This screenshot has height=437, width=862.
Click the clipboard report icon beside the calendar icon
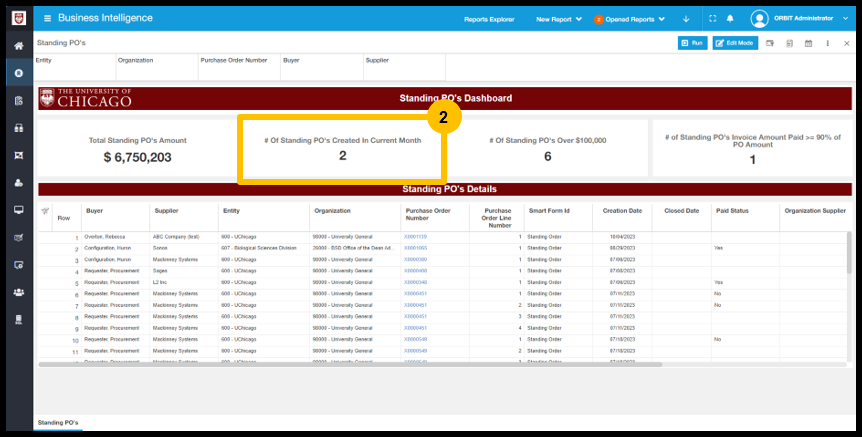789,43
